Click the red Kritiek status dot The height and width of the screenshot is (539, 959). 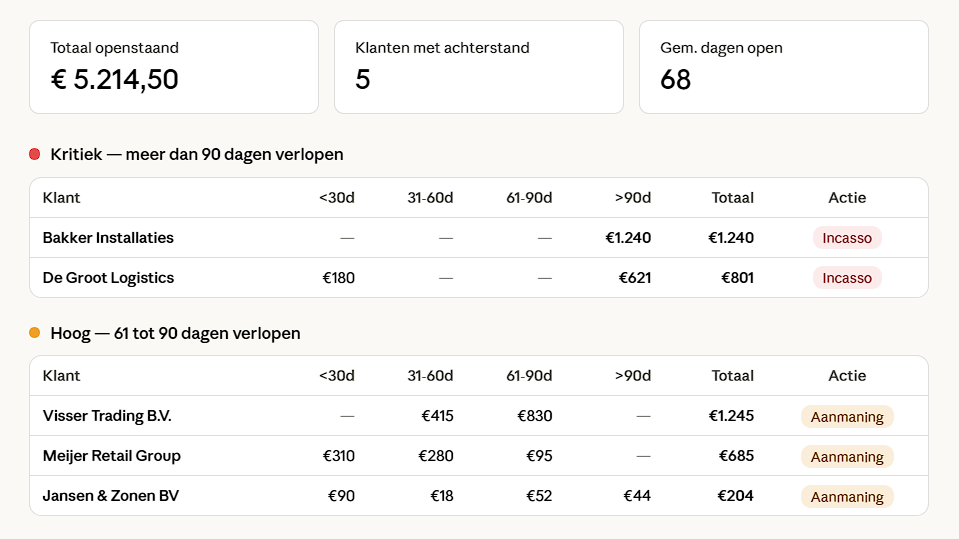34,154
